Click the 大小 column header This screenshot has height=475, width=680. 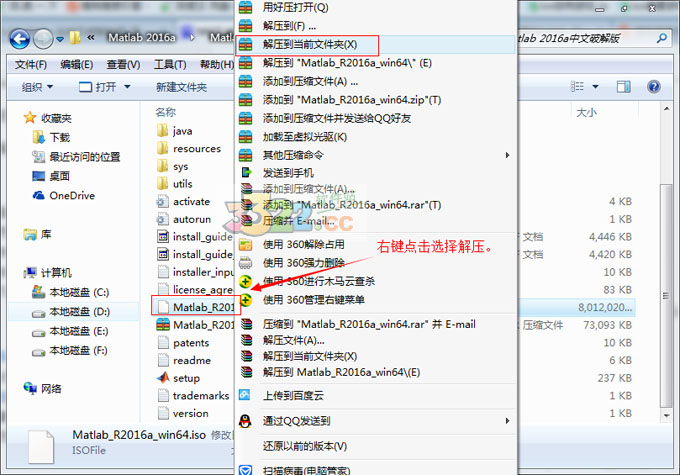586,113
